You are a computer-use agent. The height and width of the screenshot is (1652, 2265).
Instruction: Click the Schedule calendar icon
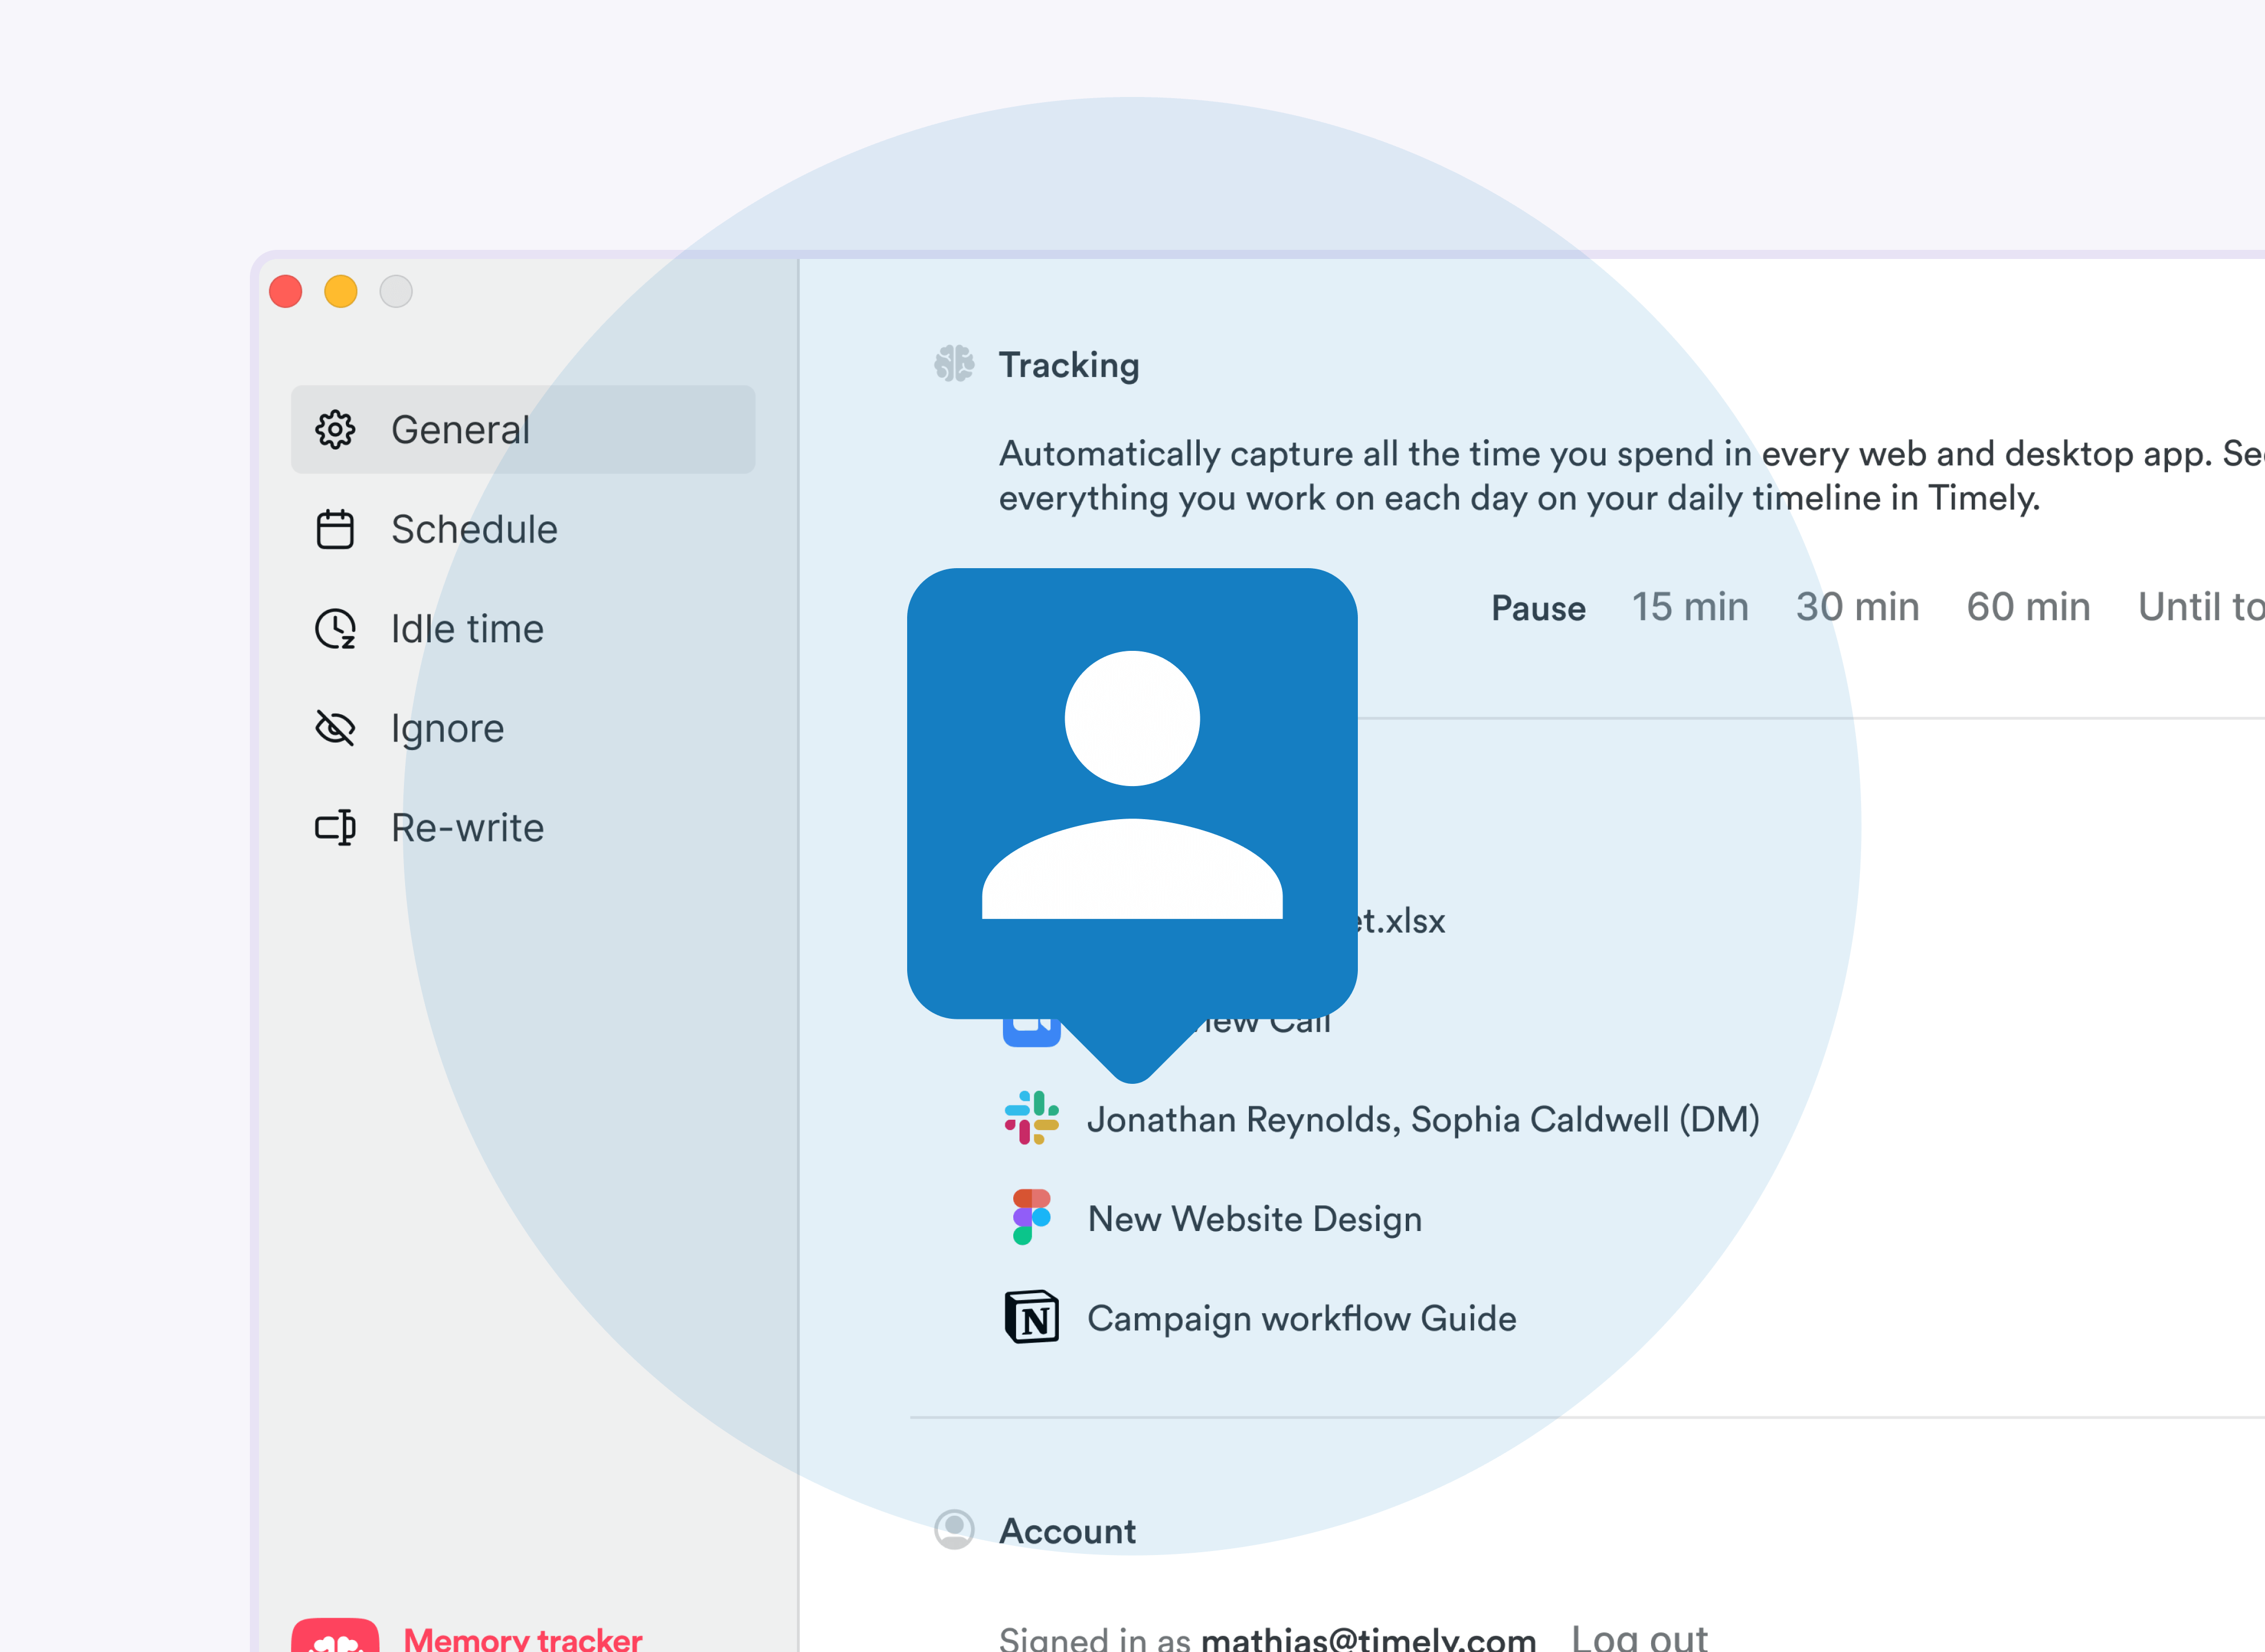point(335,529)
